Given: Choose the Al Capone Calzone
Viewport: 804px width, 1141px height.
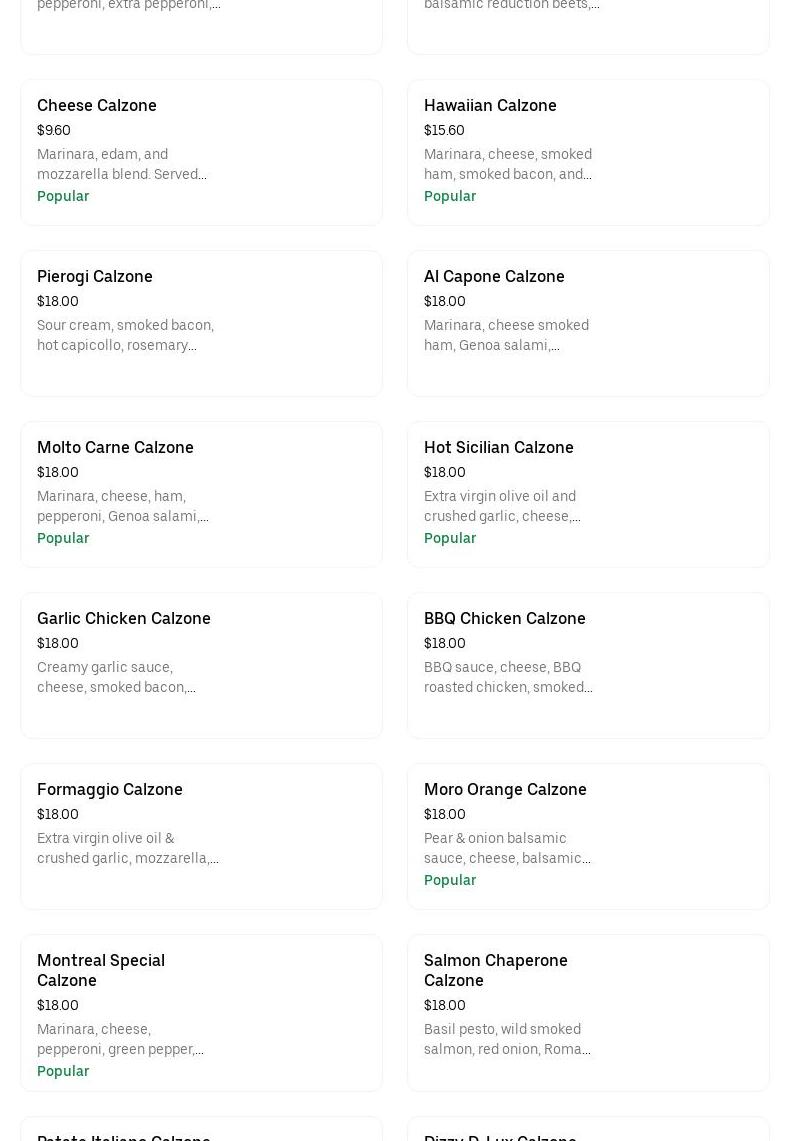Looking at the screenshot, I should tap(494, 276).
